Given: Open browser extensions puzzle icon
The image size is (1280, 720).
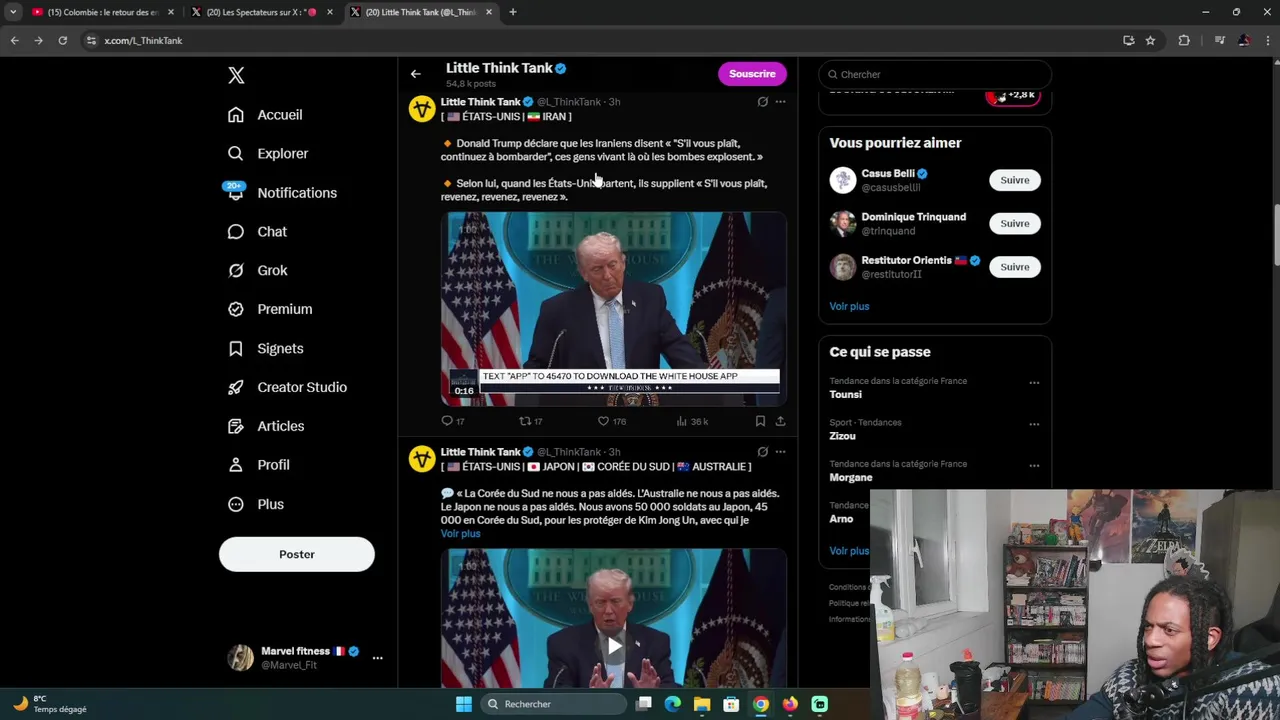Looking at the screenshot, I should (x=1184, y=40).
